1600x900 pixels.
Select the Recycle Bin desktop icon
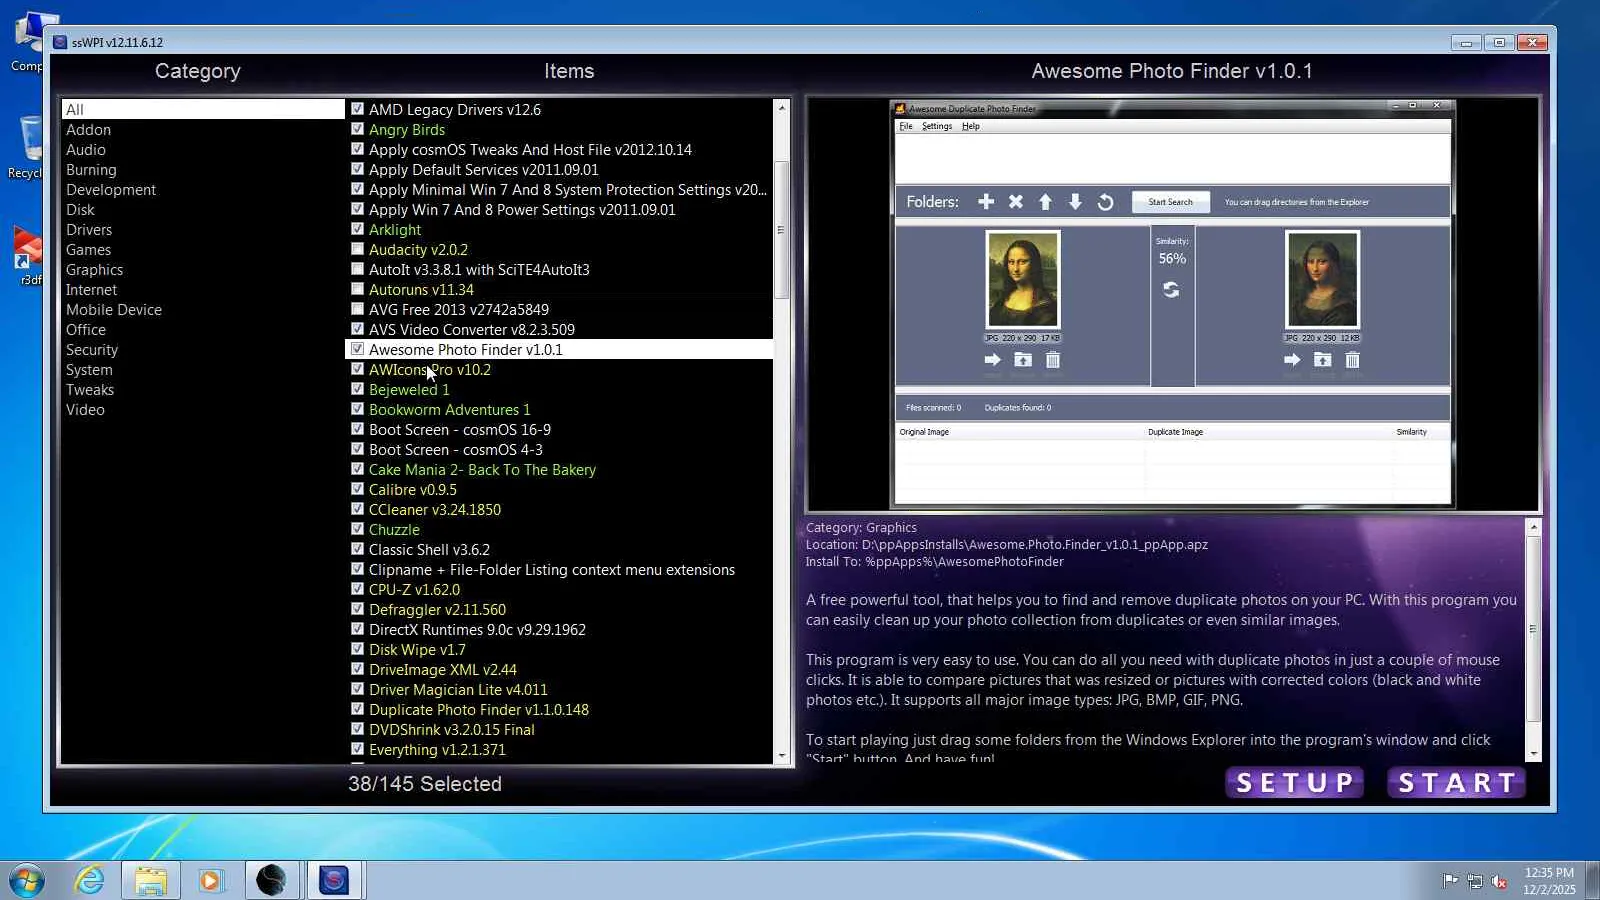point(27,147)
